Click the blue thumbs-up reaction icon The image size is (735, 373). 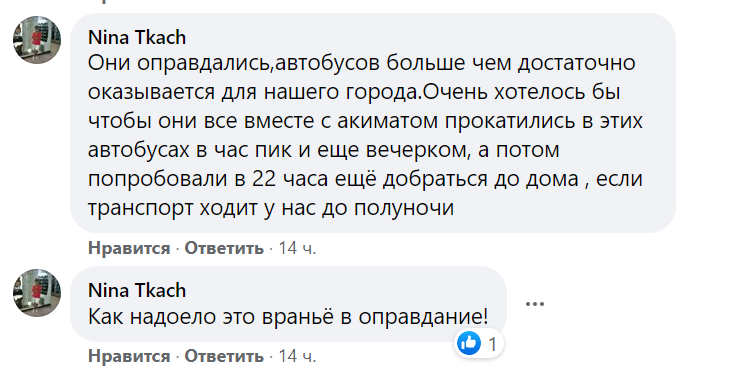[468, 343]
